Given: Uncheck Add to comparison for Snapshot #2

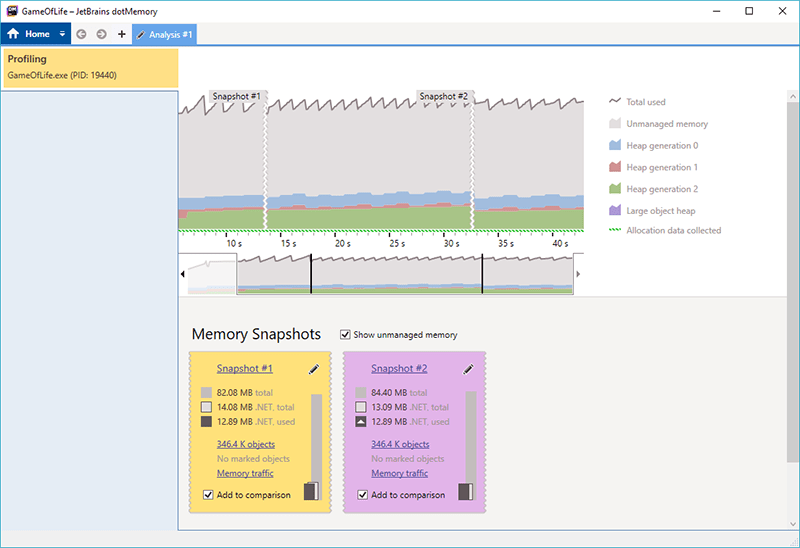Looking at the screenshot, I should [362, 495].
